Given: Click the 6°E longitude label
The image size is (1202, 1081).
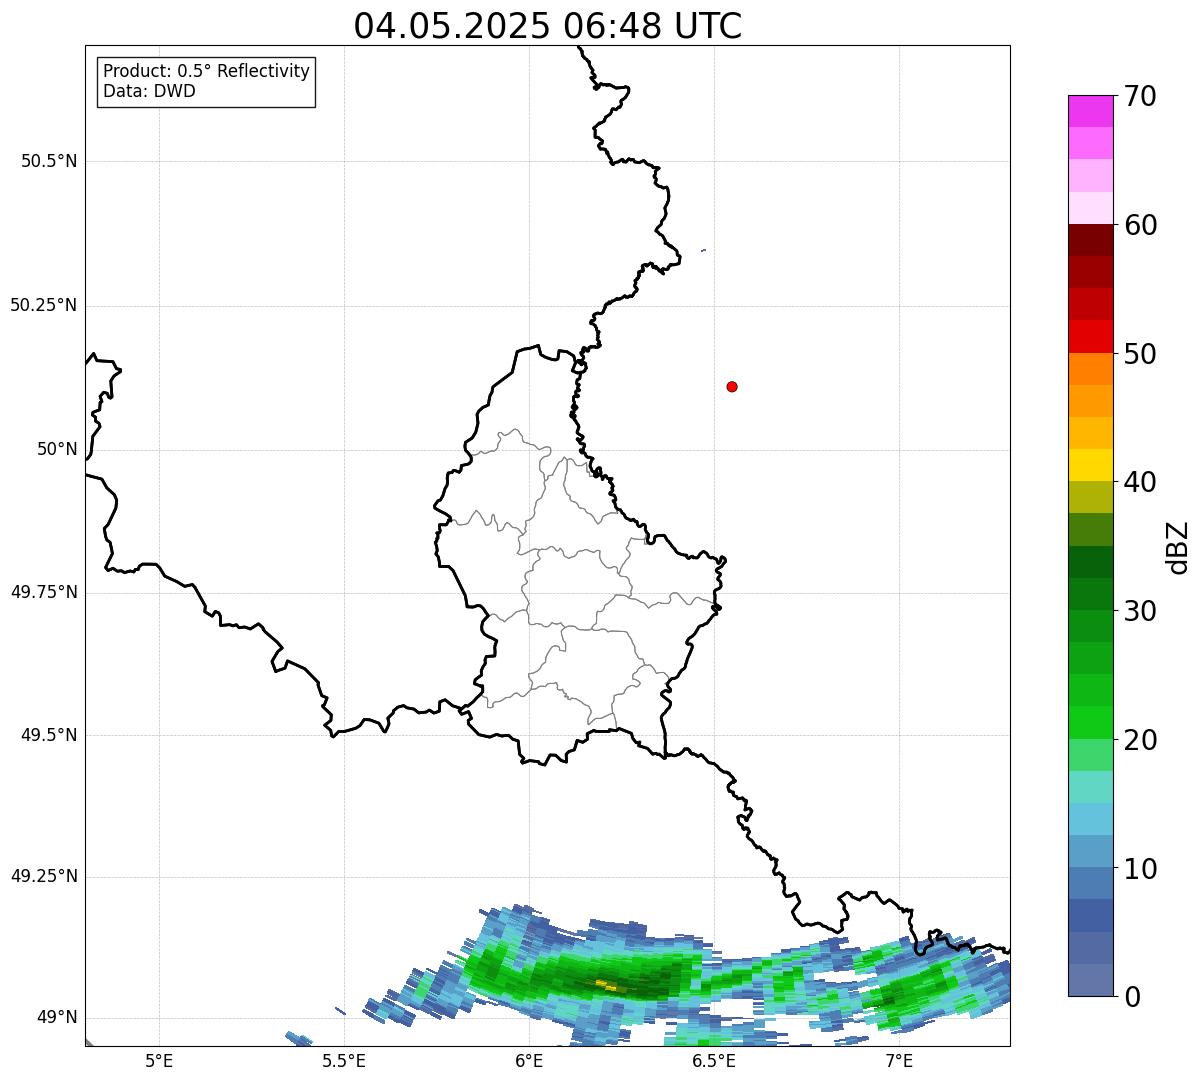Looking at the screenshot, I should (x=529, y=1060).
